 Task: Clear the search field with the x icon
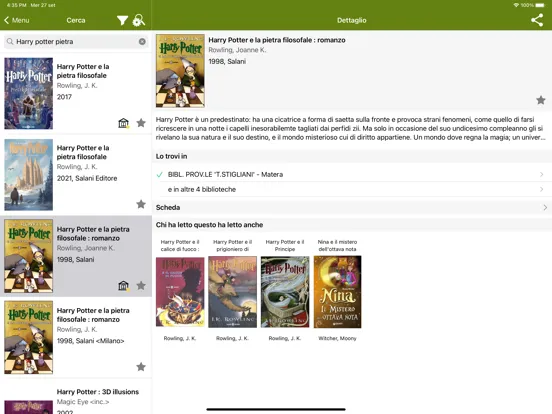pyautogui.click(x=142, y=42)
